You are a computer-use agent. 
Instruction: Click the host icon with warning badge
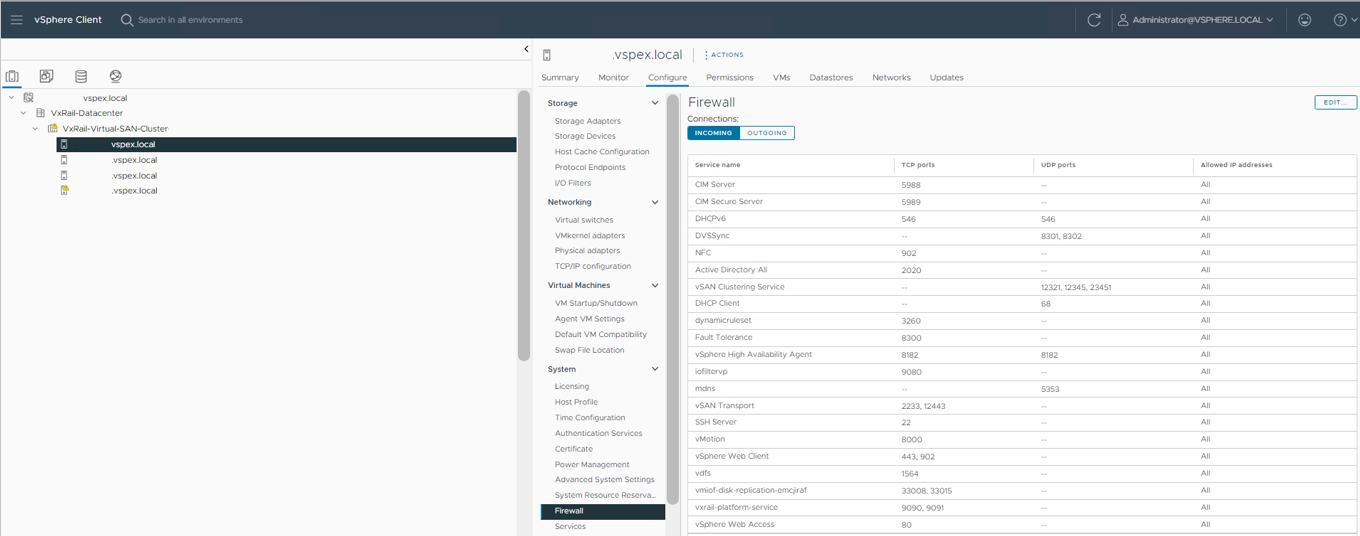(64, 190)
